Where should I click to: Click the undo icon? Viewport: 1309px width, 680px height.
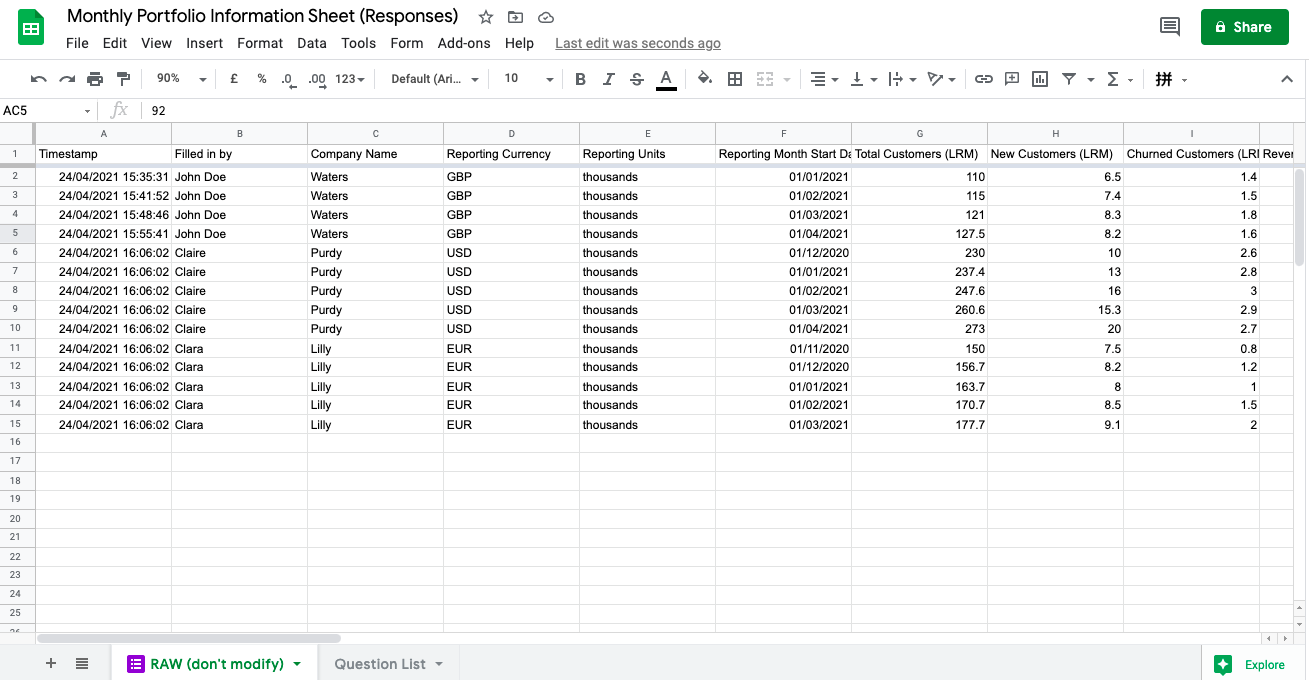39,79
